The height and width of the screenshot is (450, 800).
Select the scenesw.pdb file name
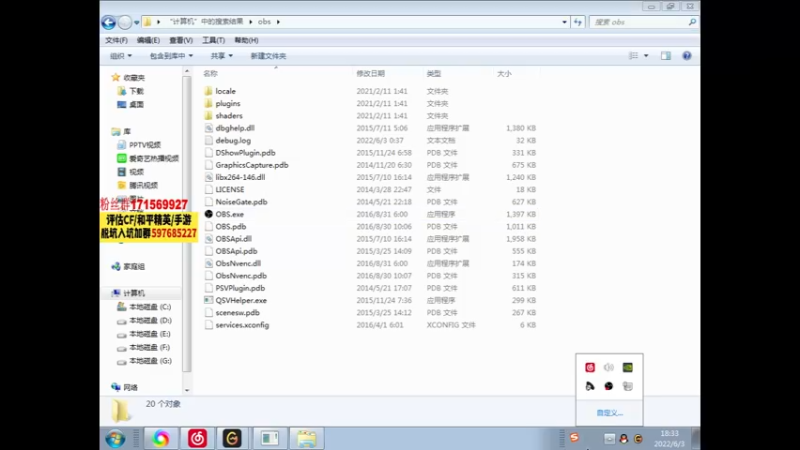pyautogui.click(x=237, y=313)
